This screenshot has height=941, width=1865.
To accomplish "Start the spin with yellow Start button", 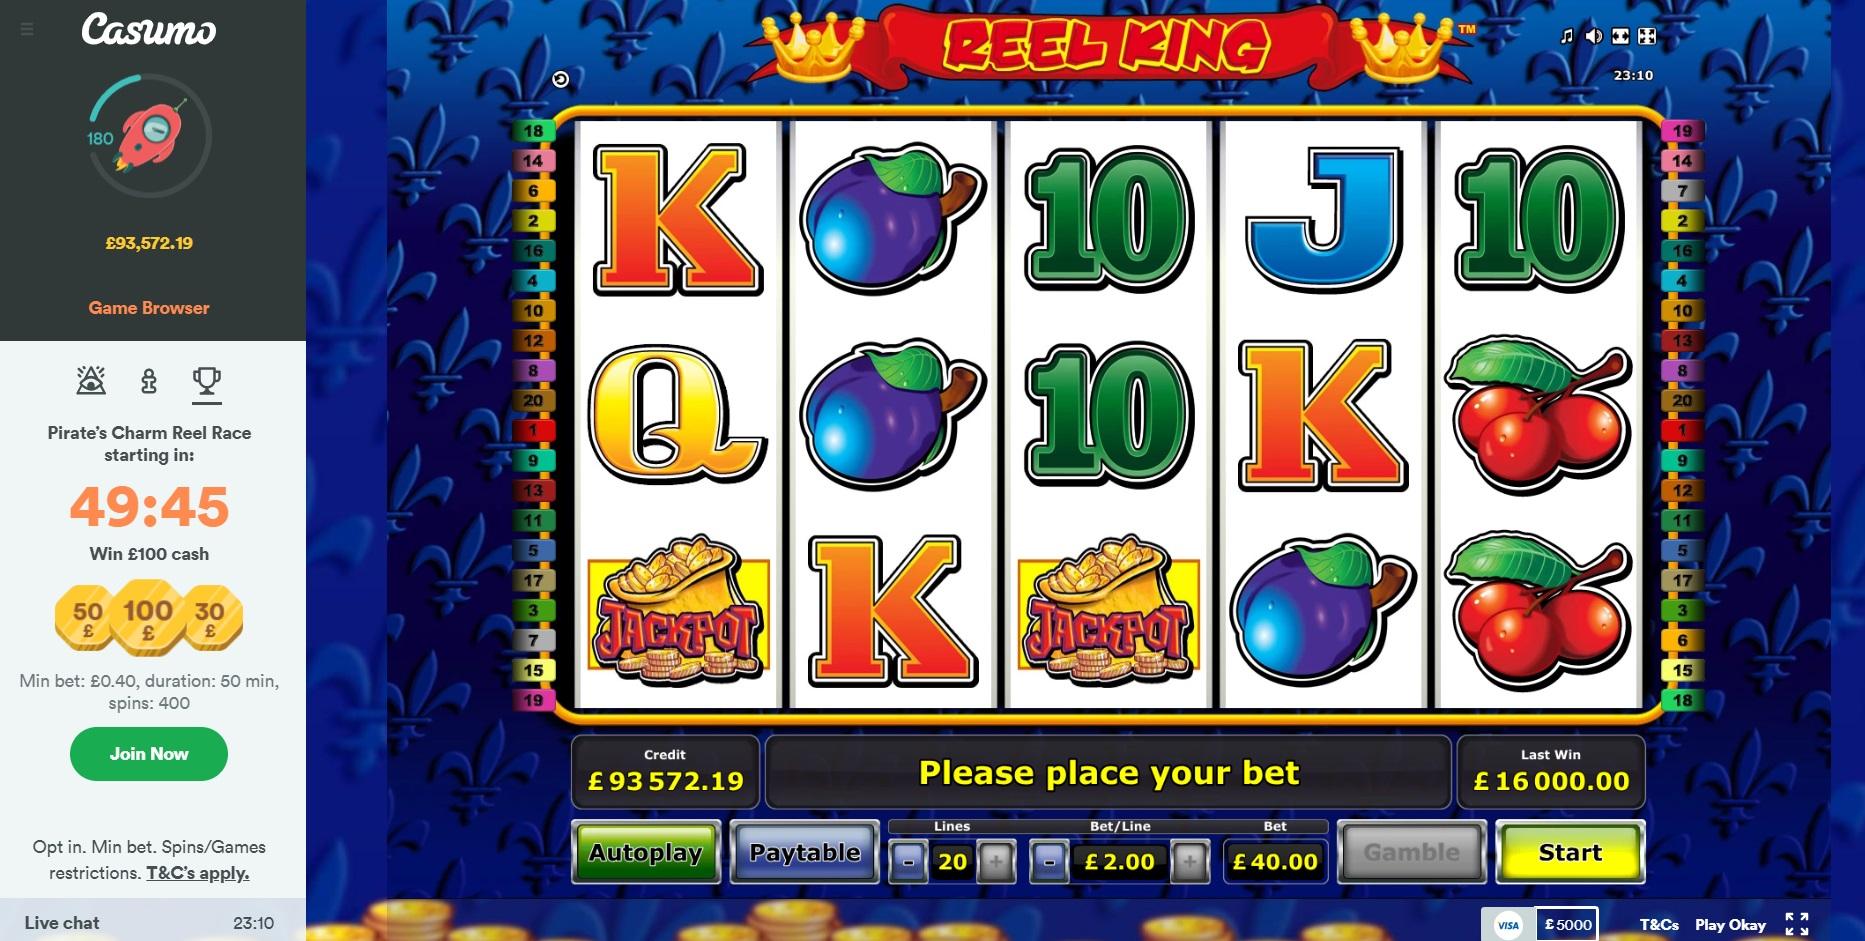I will click(x=1570, y=852).
